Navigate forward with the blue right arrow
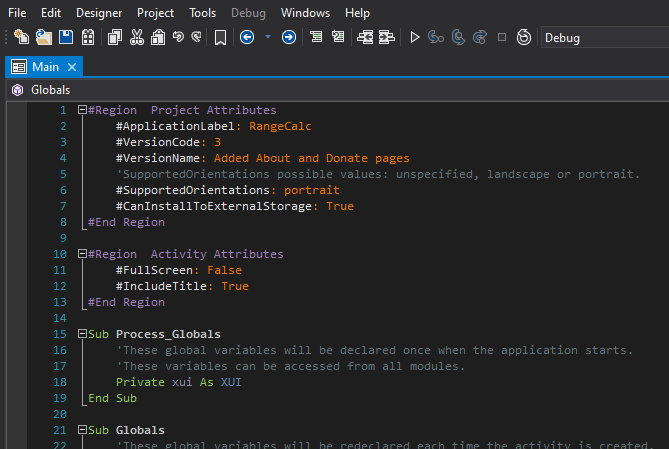 289,37
